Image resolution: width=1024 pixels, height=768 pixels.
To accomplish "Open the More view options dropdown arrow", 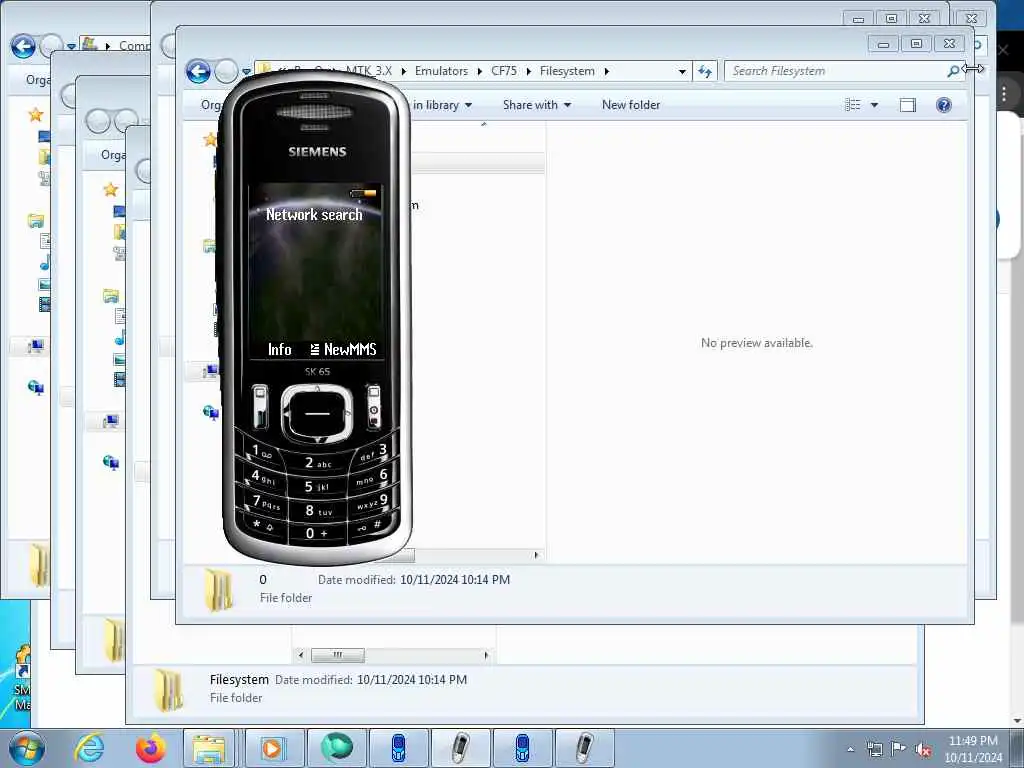I will (x=874, y=104).
